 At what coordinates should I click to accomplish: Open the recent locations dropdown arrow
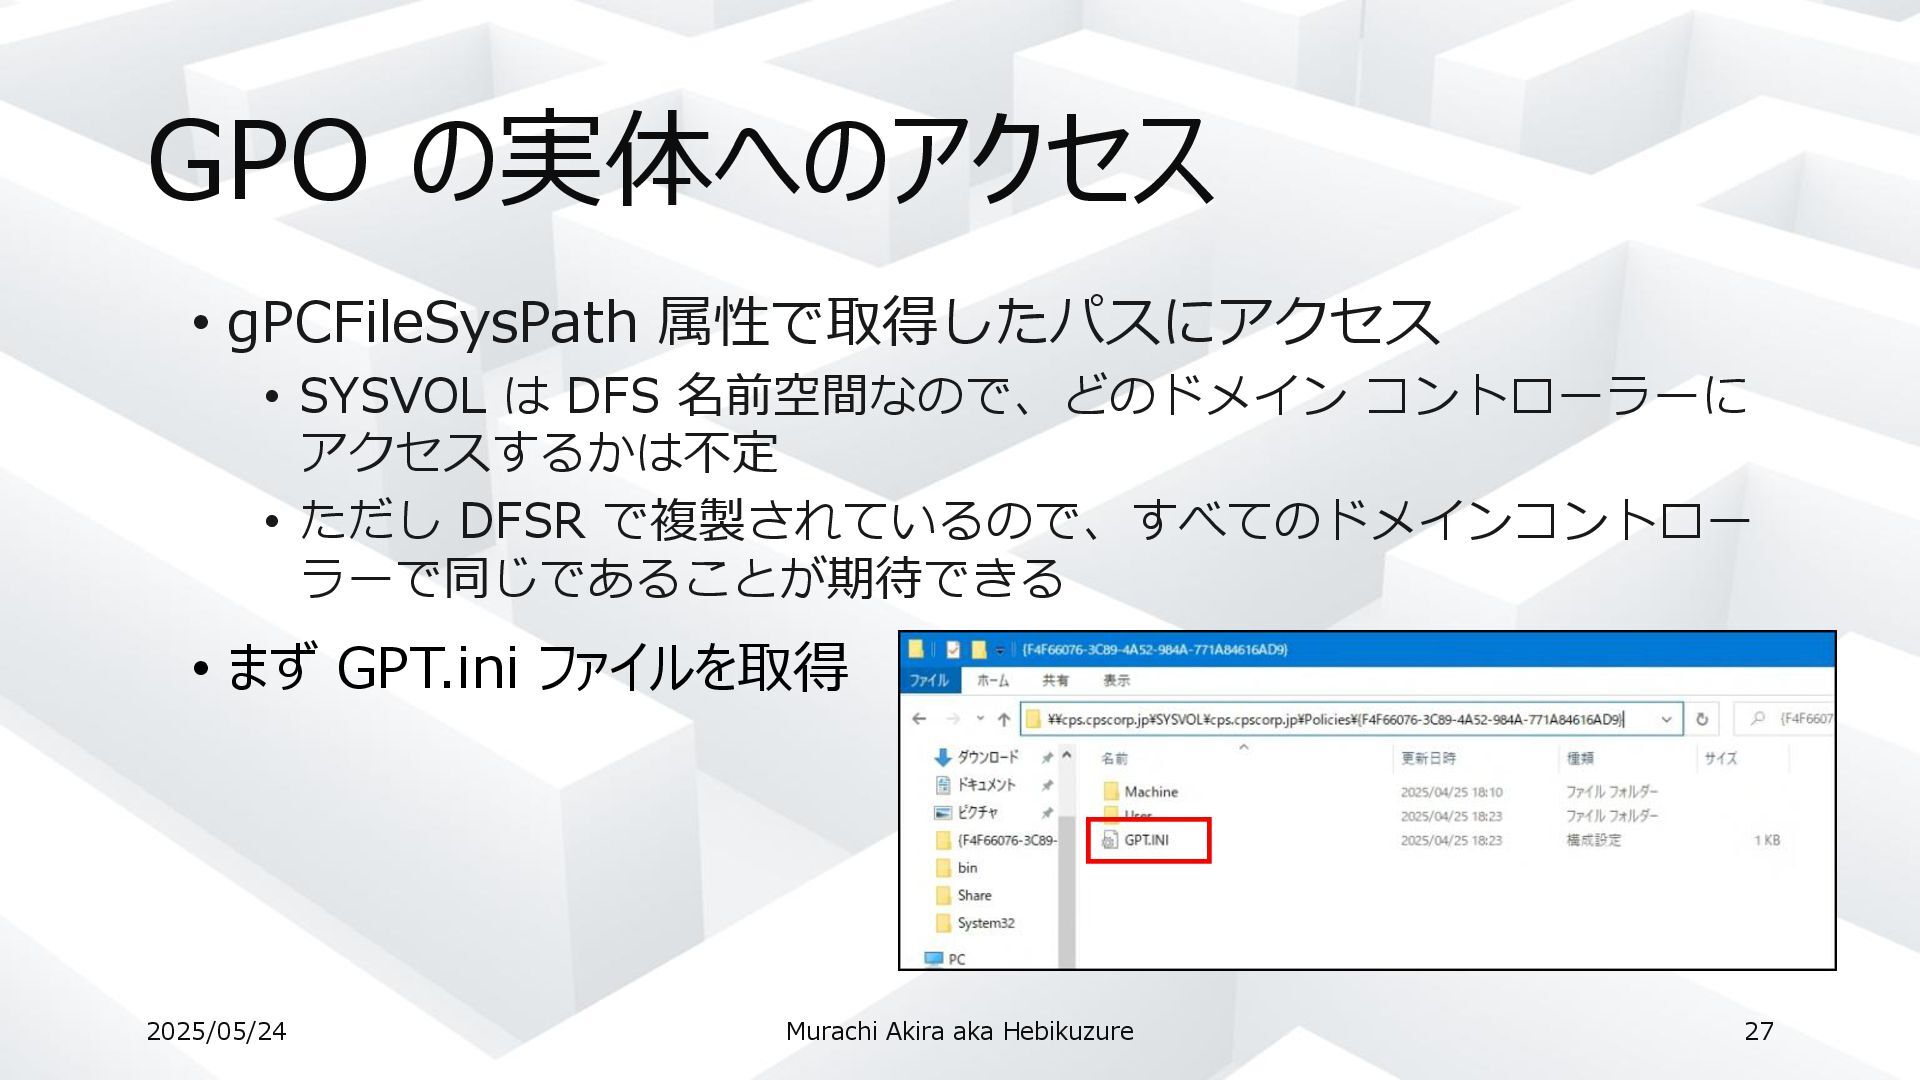pyautogui.click(x=980, y=719)
